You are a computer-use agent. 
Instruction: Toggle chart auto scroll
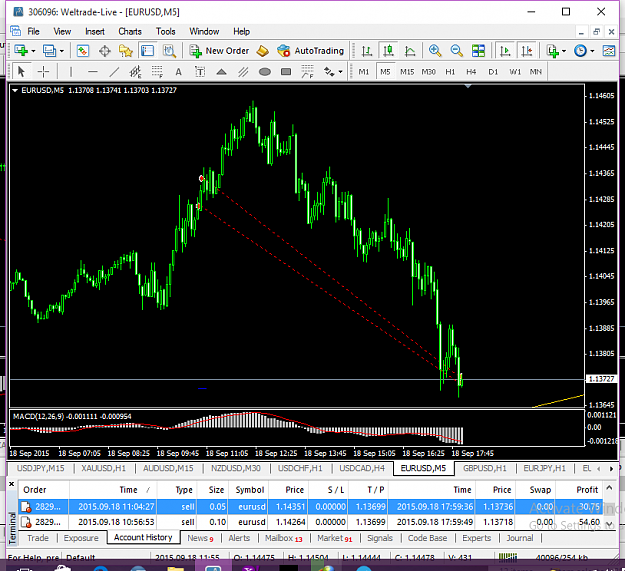[x=505, y=51]
